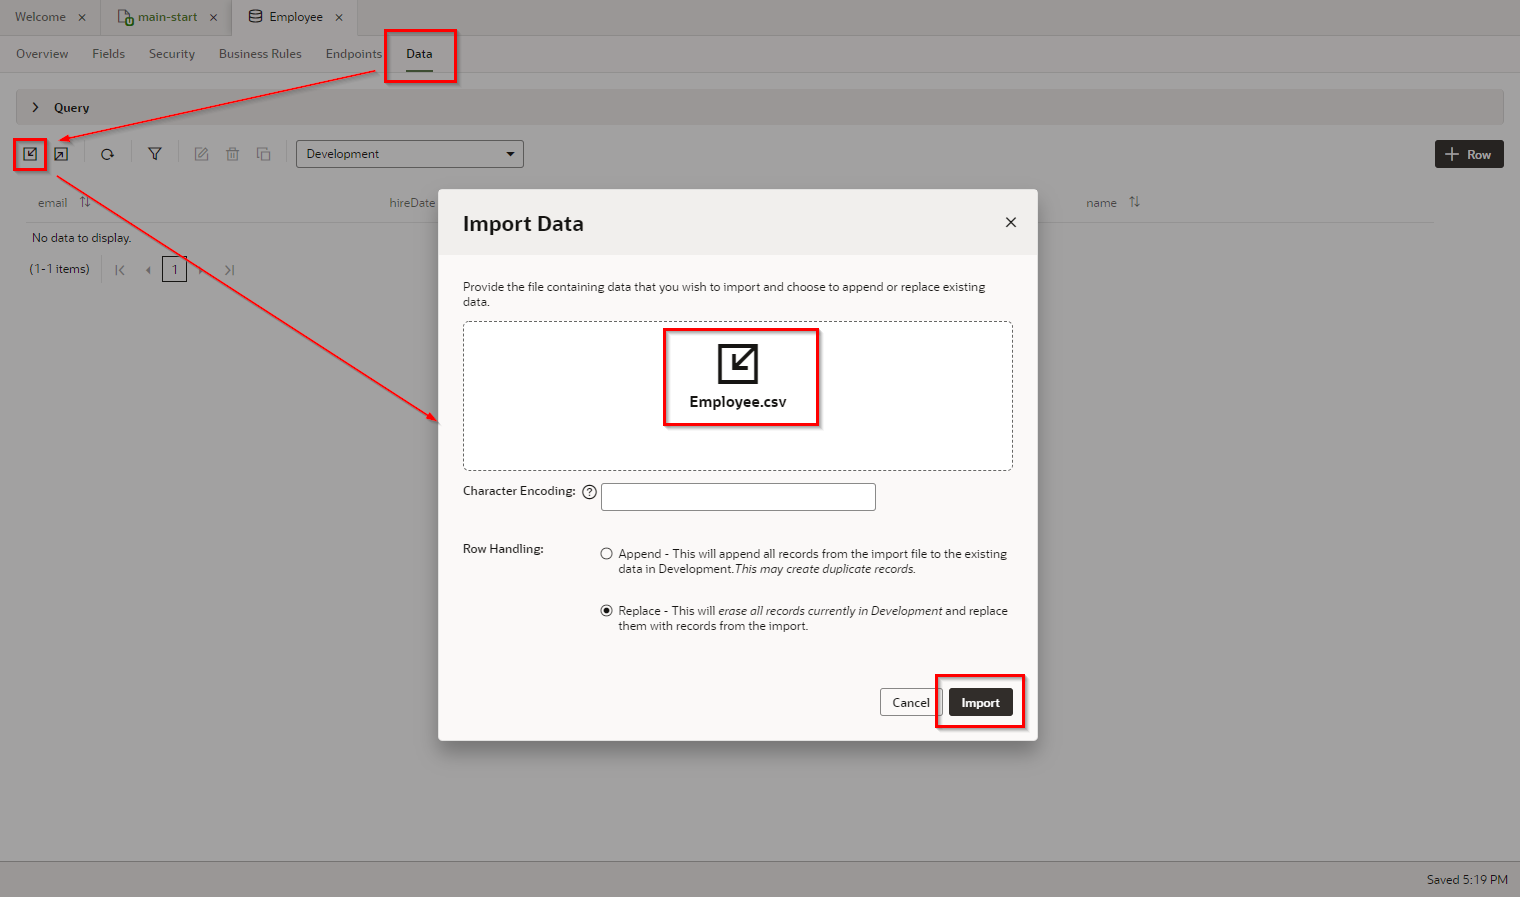This screenshot has height=897, width=1520.
Task: Sort by name column arrows icon
Action: tap(1134, 202)
